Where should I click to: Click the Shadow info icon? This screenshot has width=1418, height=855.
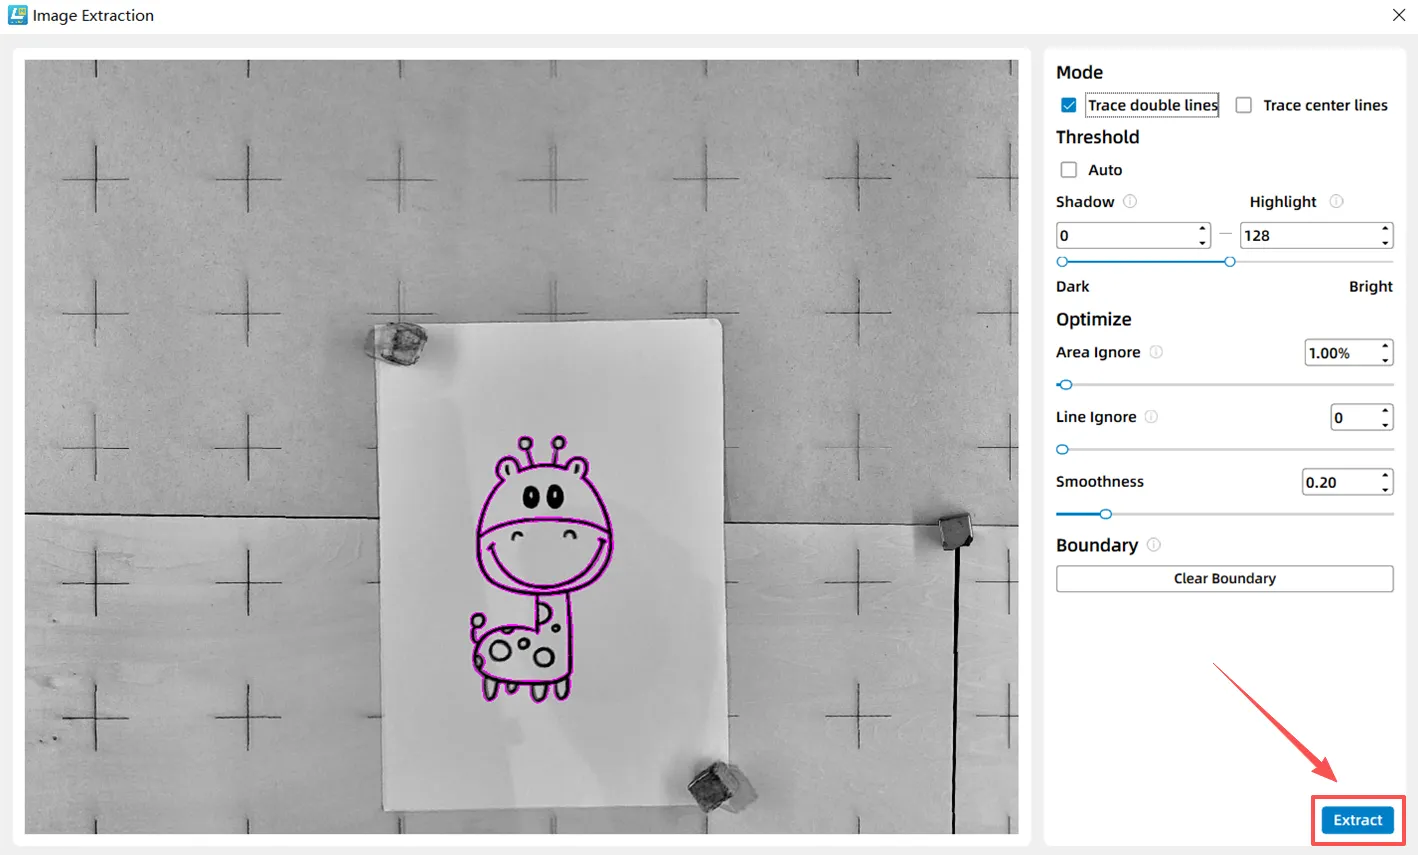pos(1130,201)
